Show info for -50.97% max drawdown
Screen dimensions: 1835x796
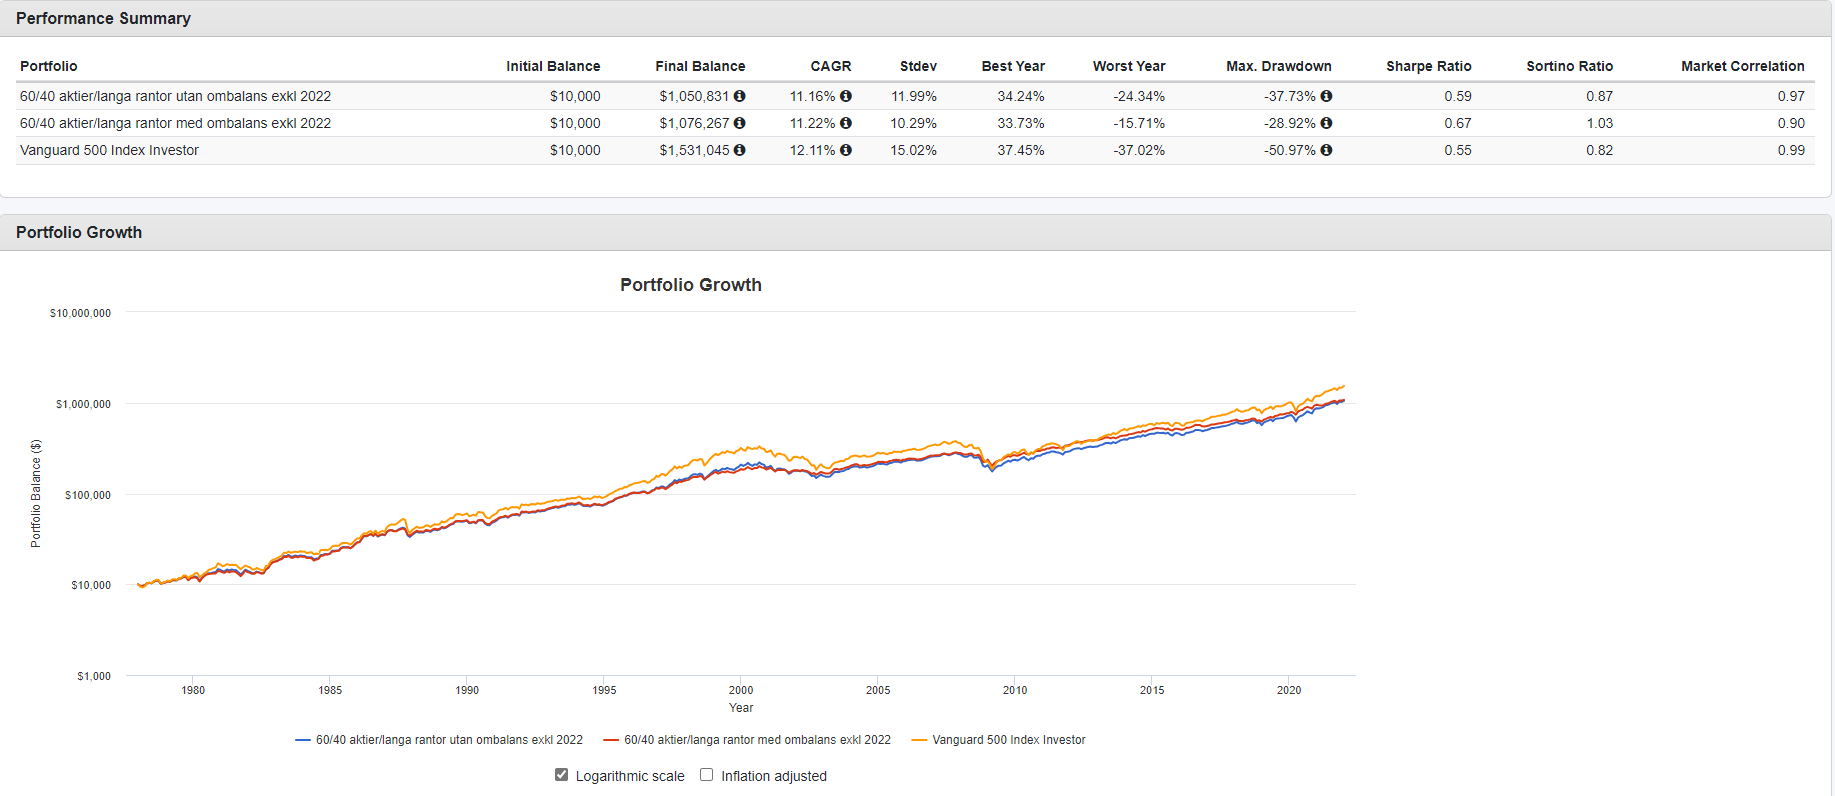[1326, 150]
